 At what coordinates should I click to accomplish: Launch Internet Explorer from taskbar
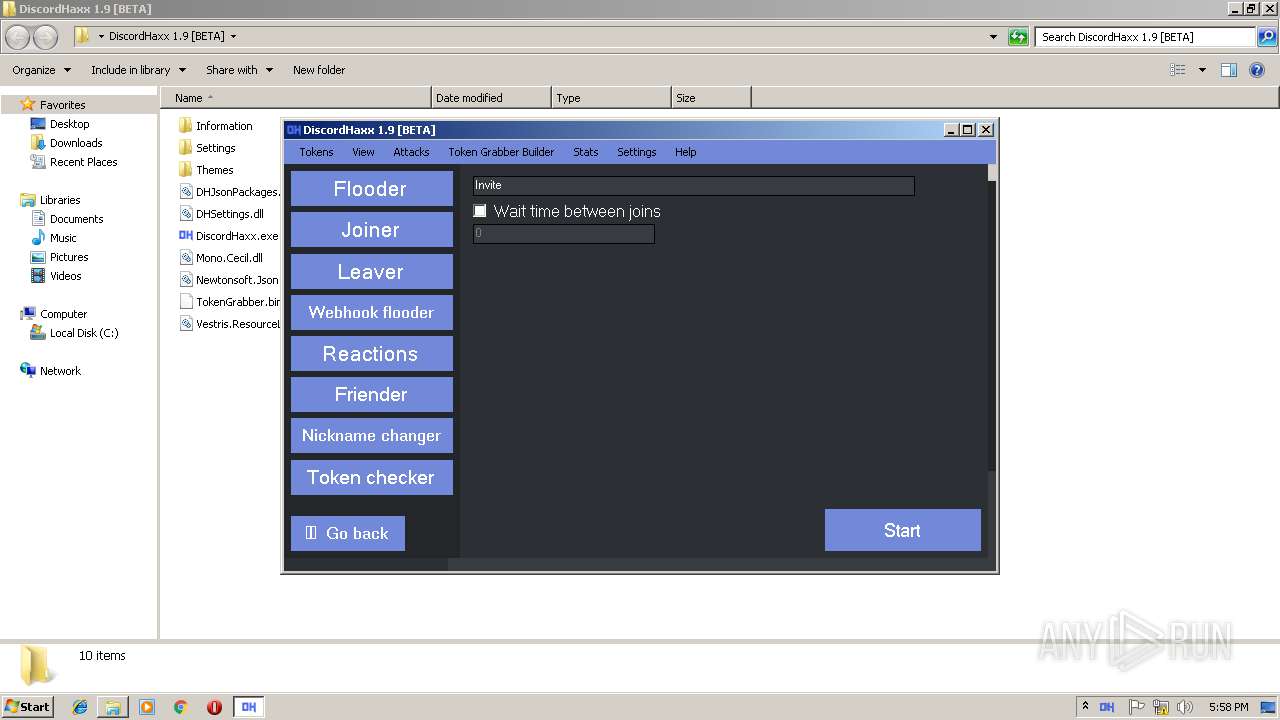tap(80, 707)
